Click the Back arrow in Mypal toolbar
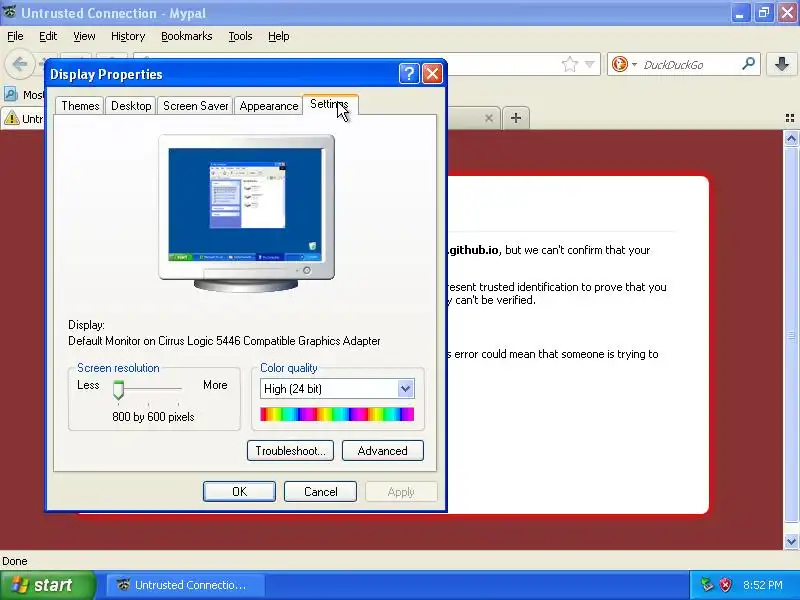 20,65
